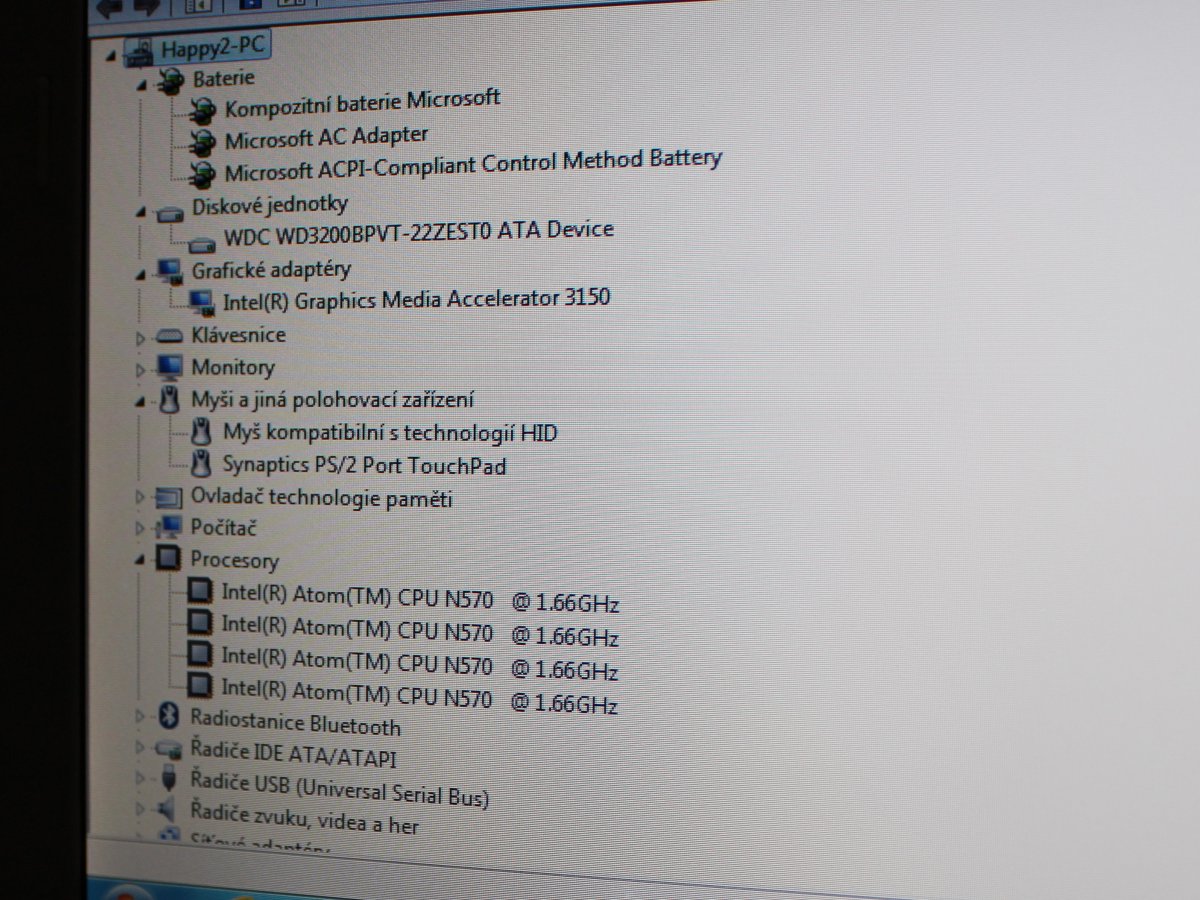
Task: Expand the Klávesnice category
Action: 141,339
